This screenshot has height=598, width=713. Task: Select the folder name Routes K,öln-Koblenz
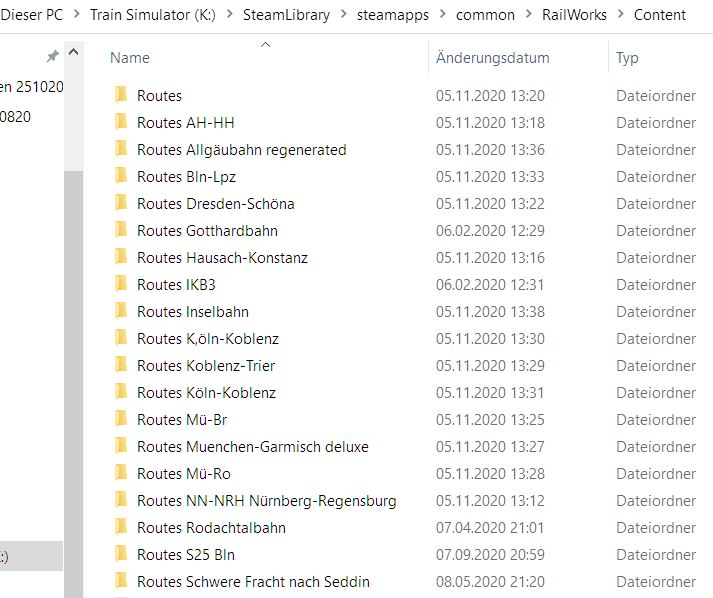[208, 338]
